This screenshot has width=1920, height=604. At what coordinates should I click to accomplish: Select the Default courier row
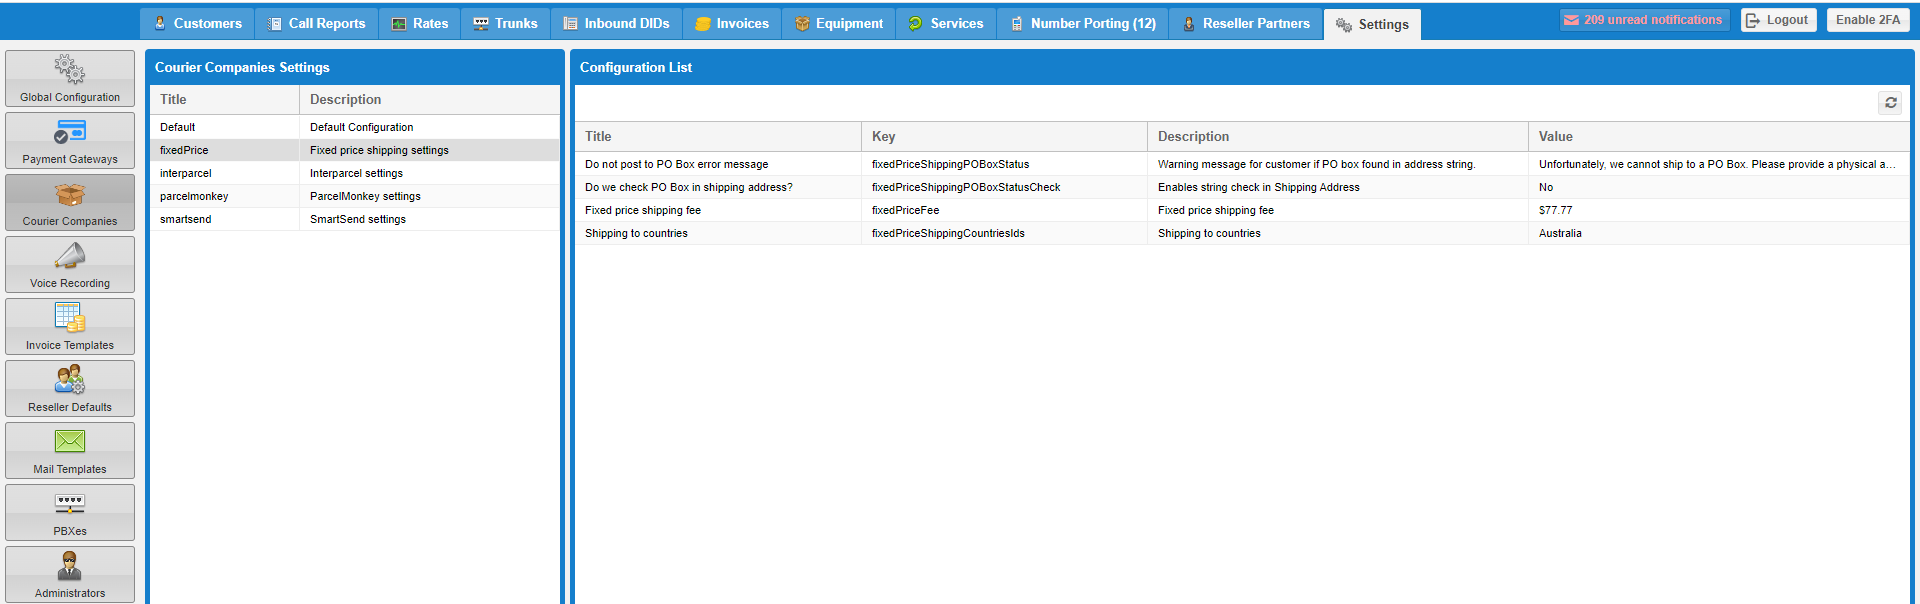pos(355,127)
